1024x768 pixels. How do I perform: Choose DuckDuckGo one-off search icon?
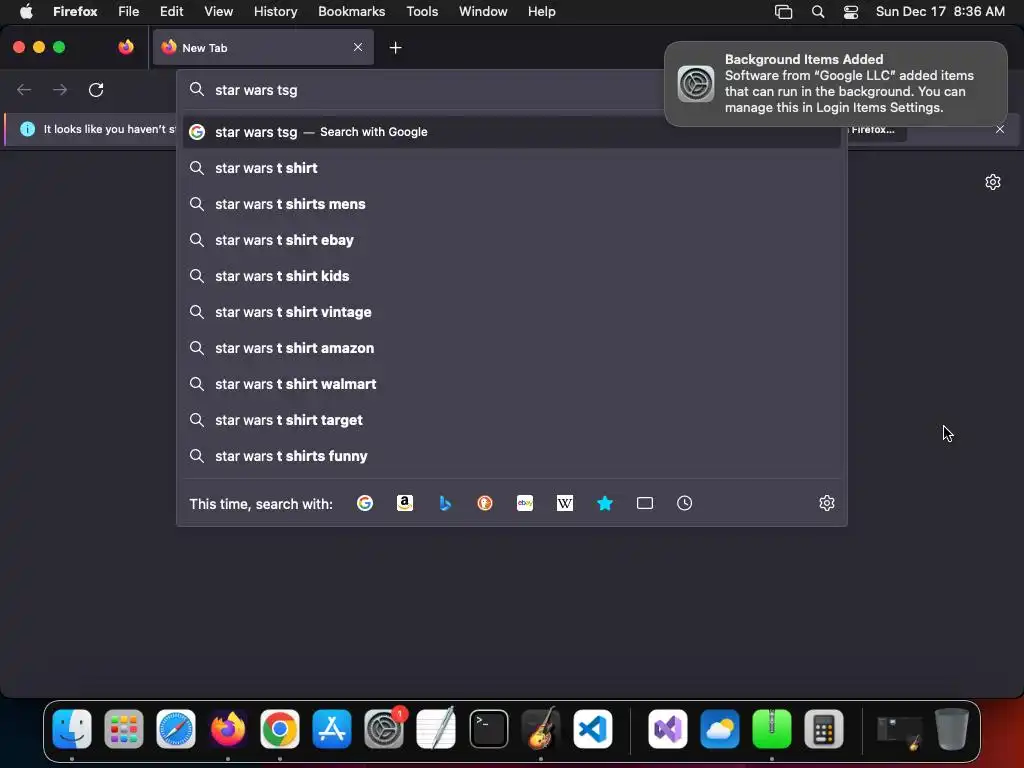pos(485,503)
